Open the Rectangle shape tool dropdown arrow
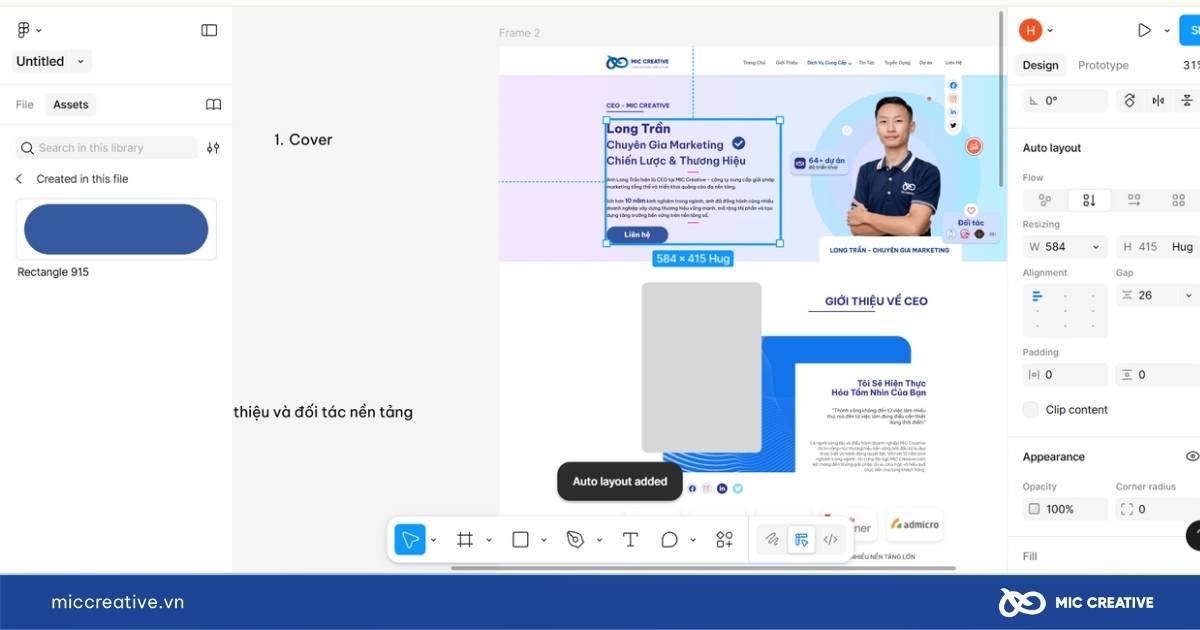The width and height of the screenshot is (1200, 630). (x=544, y=540)
